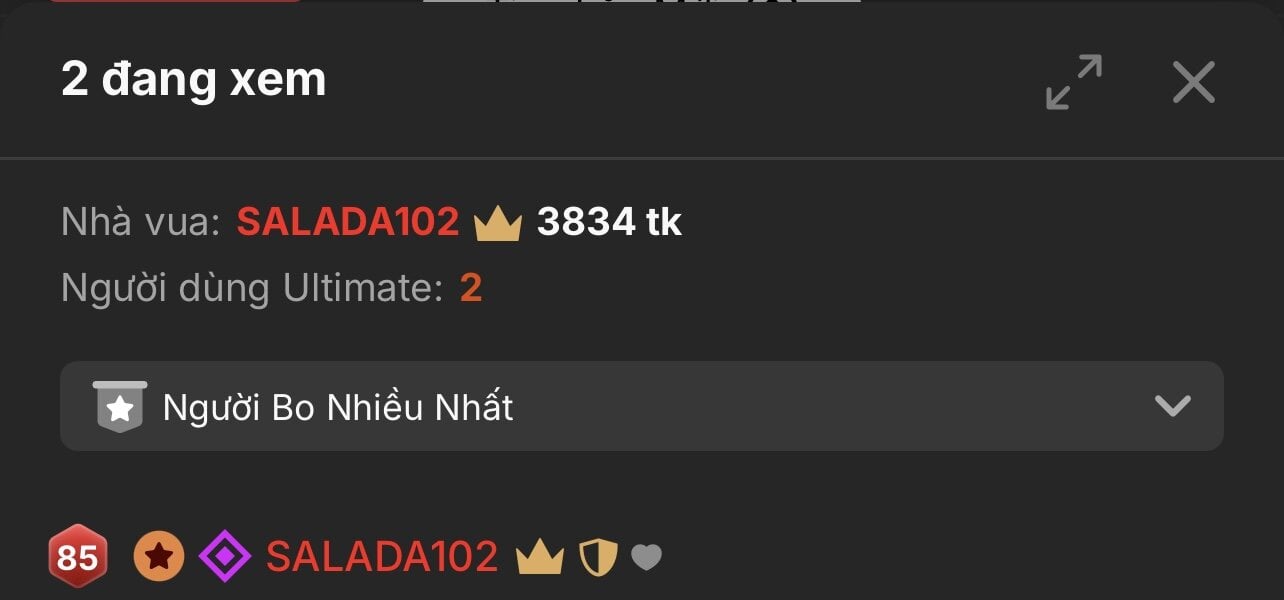The image size is (1284, 600).
Task: Click the red button strip at top edge
Action: tap(175, 1)
